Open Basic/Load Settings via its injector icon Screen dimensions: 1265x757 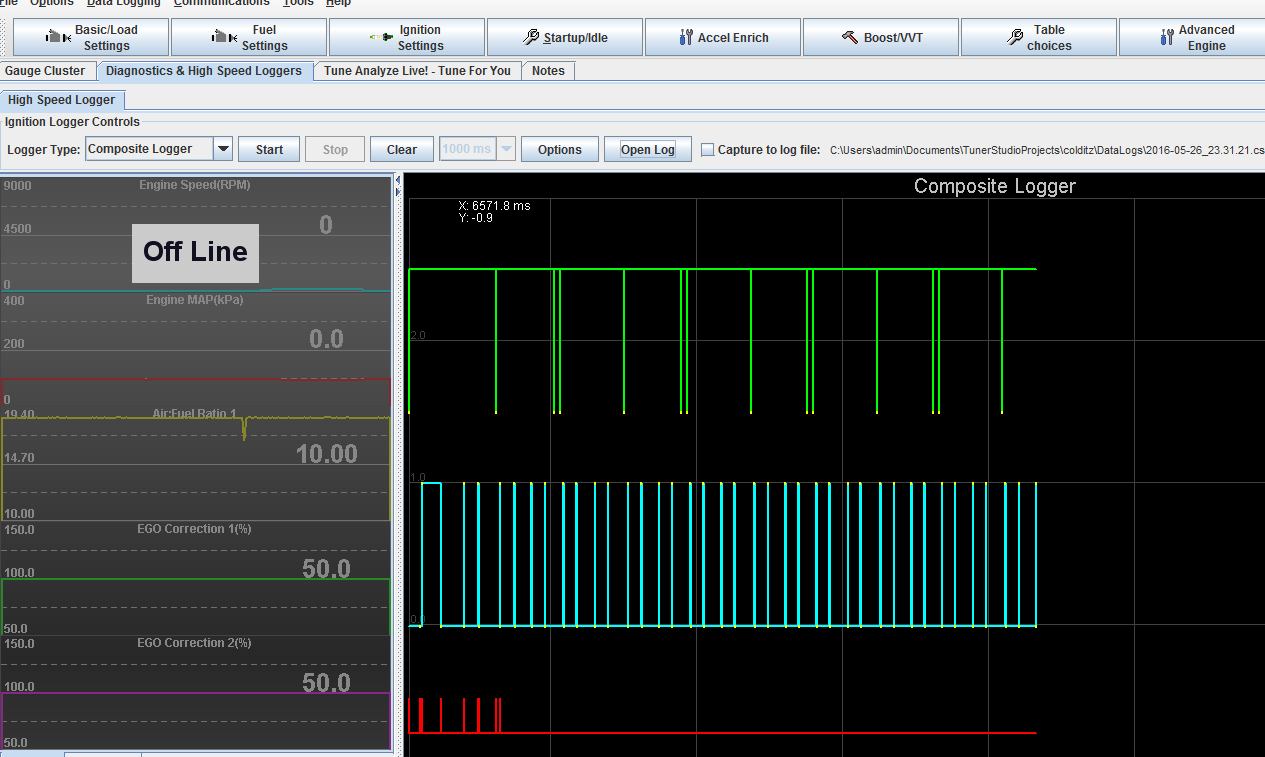pyautogui.click(x=59, y=38)
